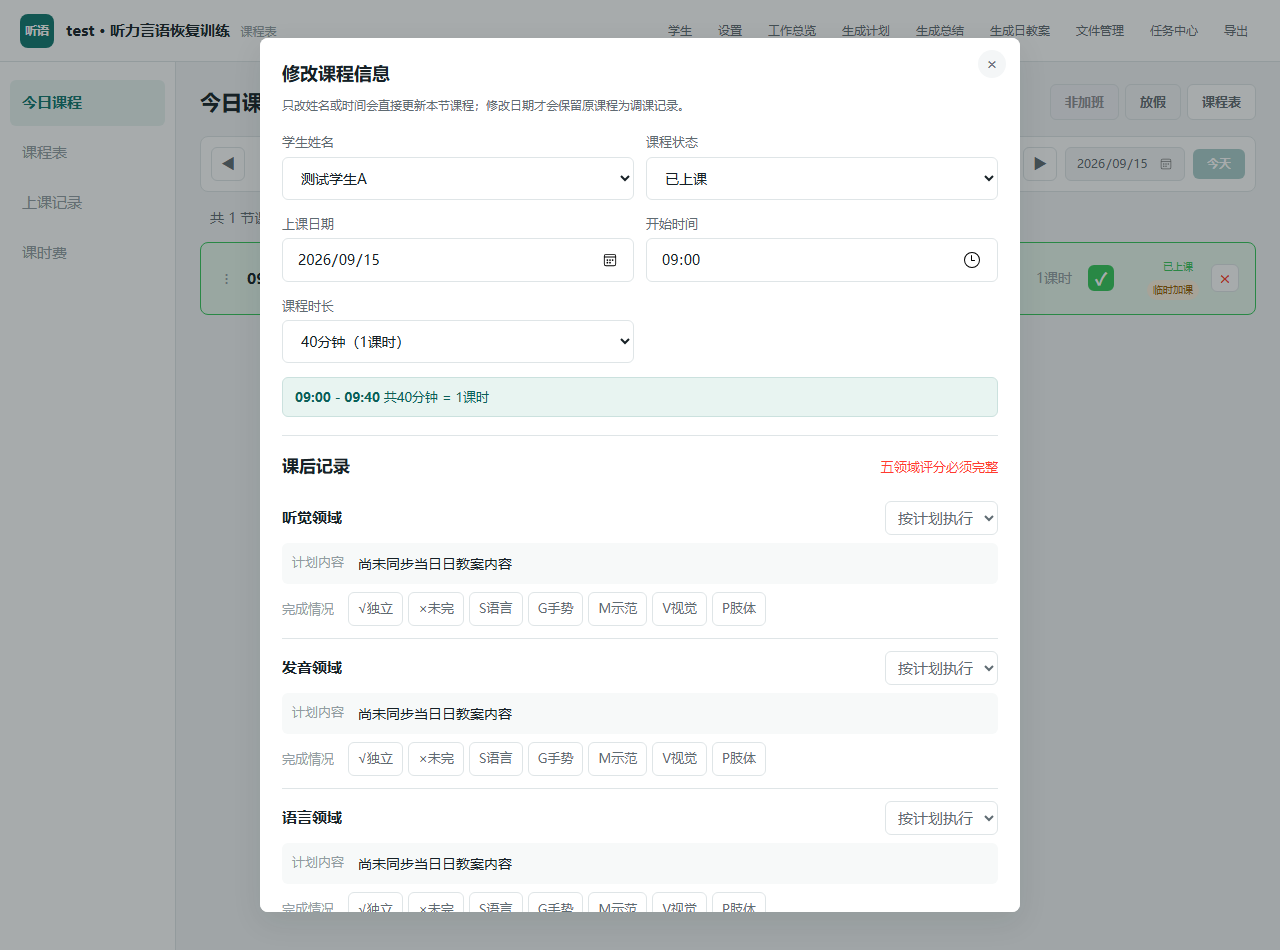
Task: Open 任务中心 in top navigation
Action: tap(1174, 31)
